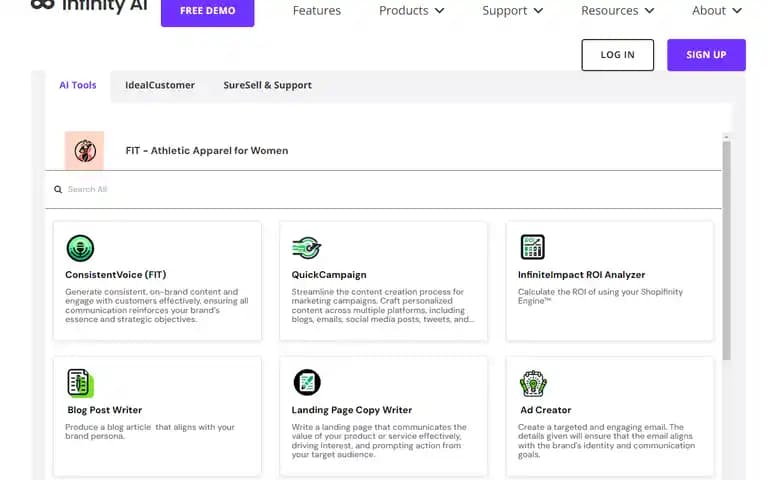Click the InfiniteImpact ROI calculator icon
This screenshot has height=480, width=768.
tap(532, 247)
